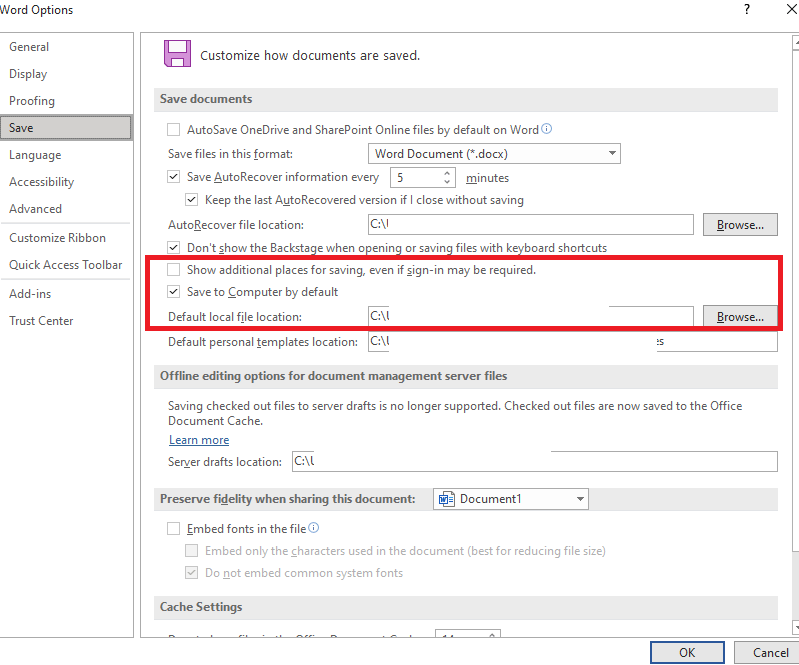Open Save files in this format dropdown
This screenshot has height=665, width=799.
tap(494, 153)
